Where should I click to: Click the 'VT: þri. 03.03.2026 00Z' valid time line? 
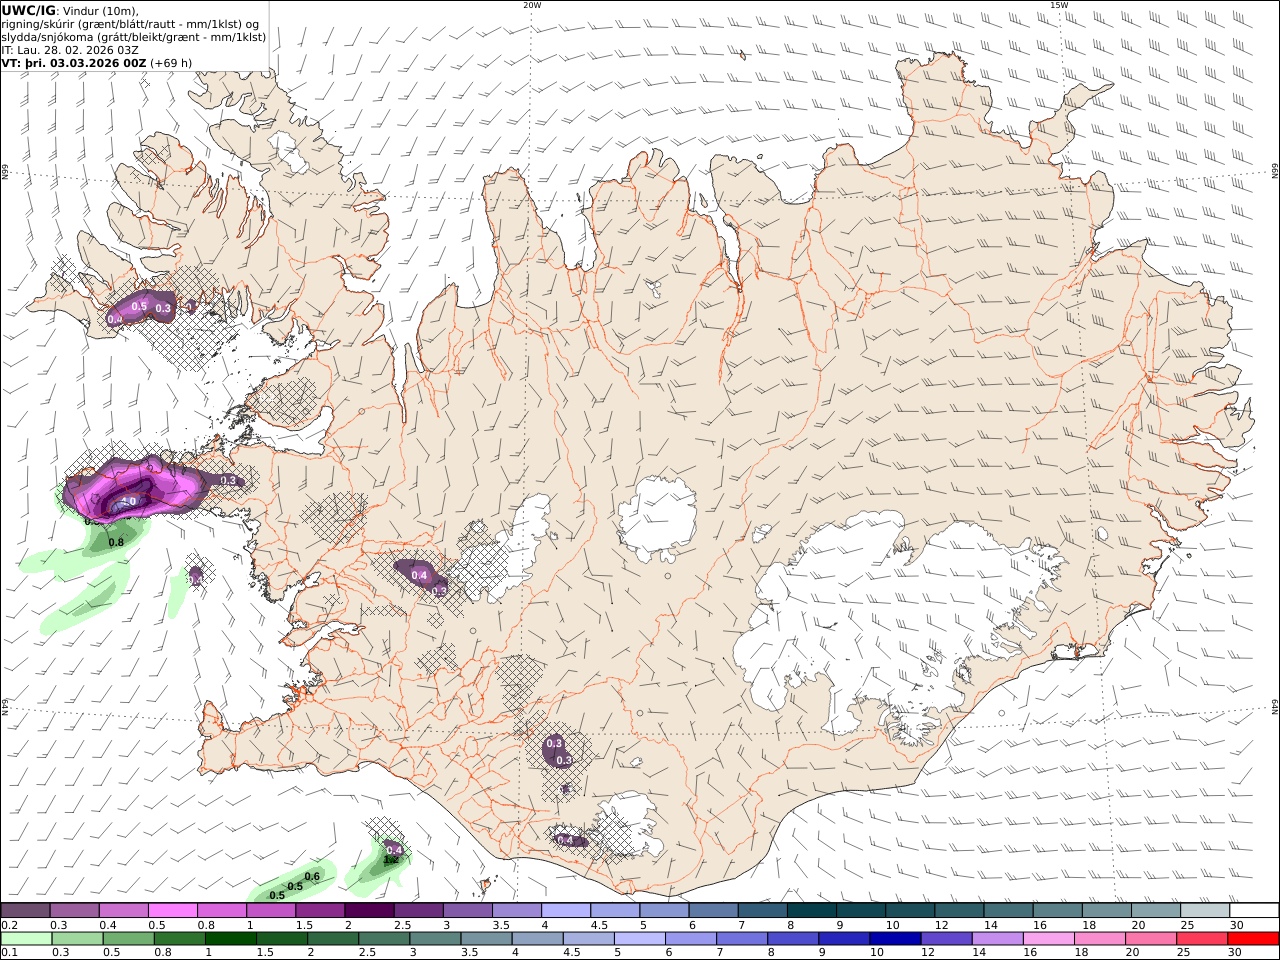(74, 62)
